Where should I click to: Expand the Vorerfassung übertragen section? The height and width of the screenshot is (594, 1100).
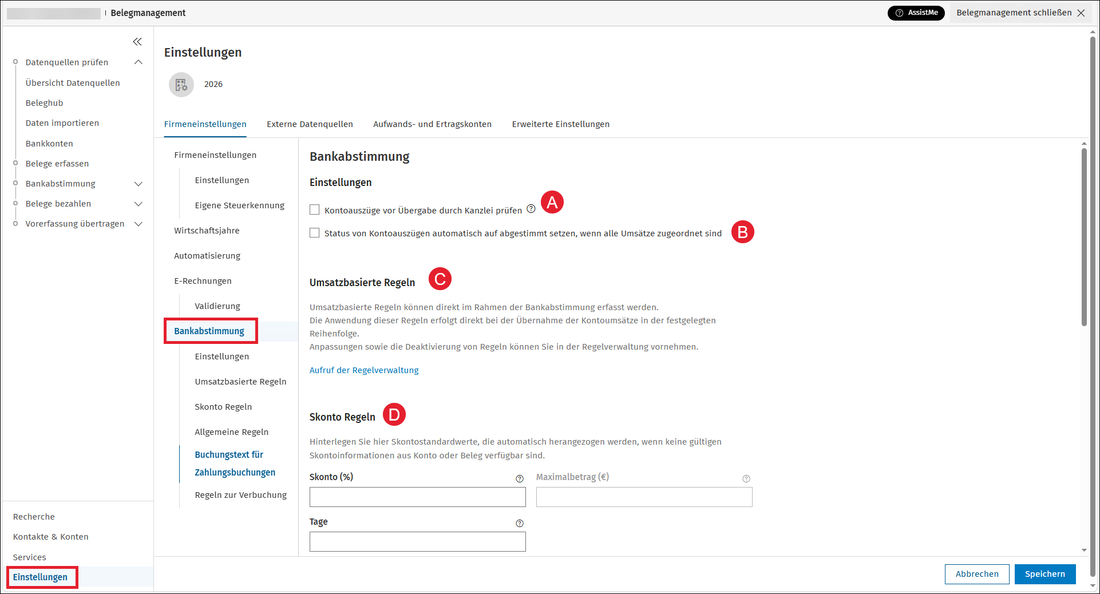[138, 224]
